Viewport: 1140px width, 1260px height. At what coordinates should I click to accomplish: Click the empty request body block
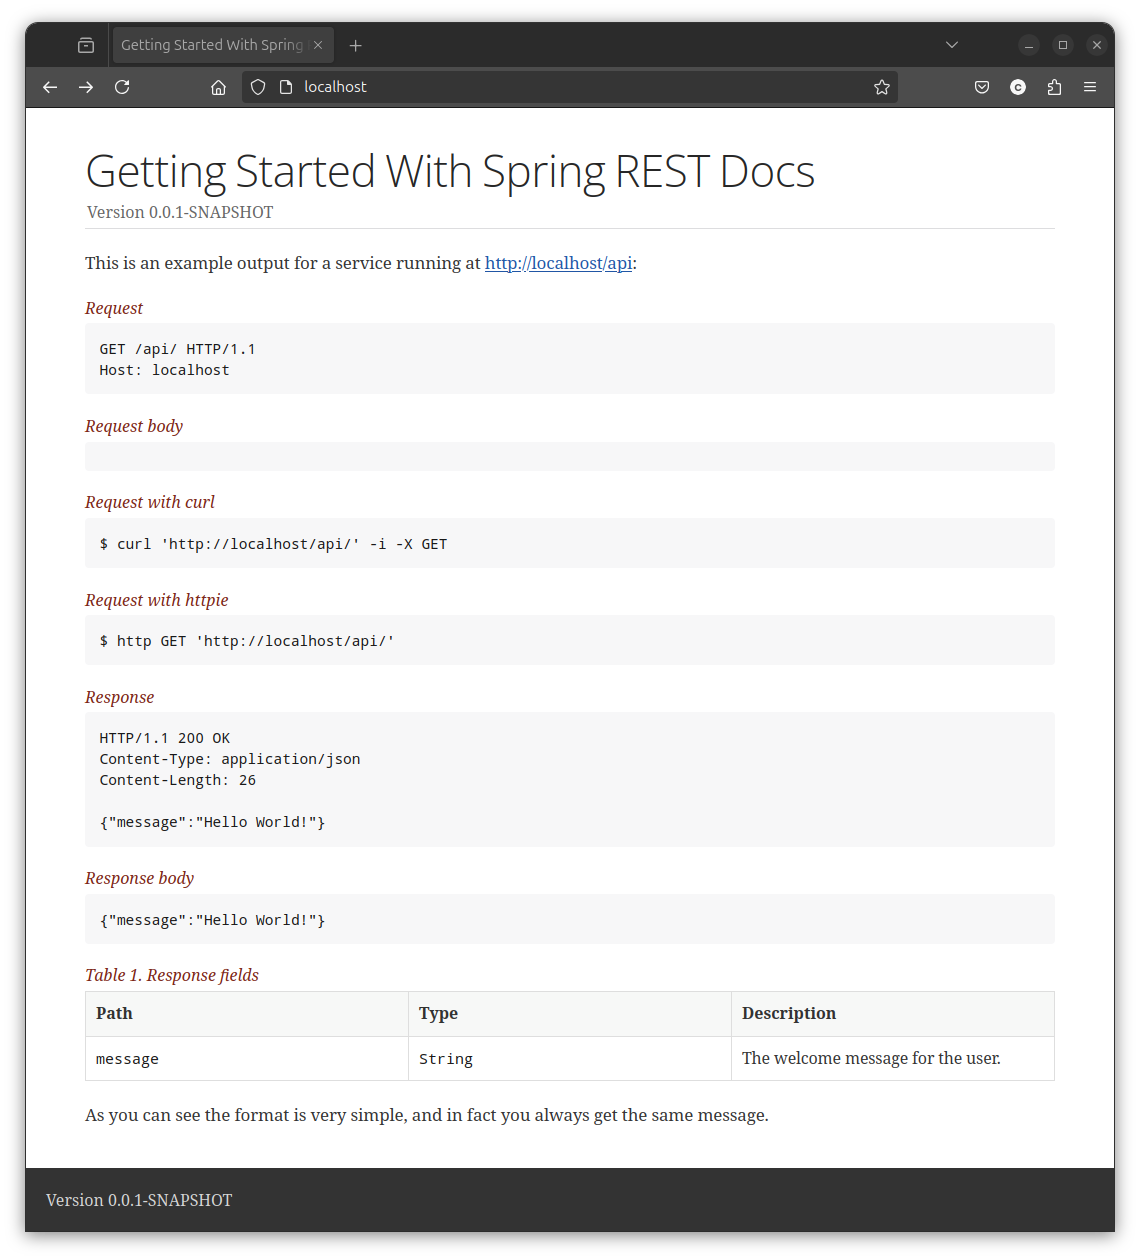pos(570,456)
